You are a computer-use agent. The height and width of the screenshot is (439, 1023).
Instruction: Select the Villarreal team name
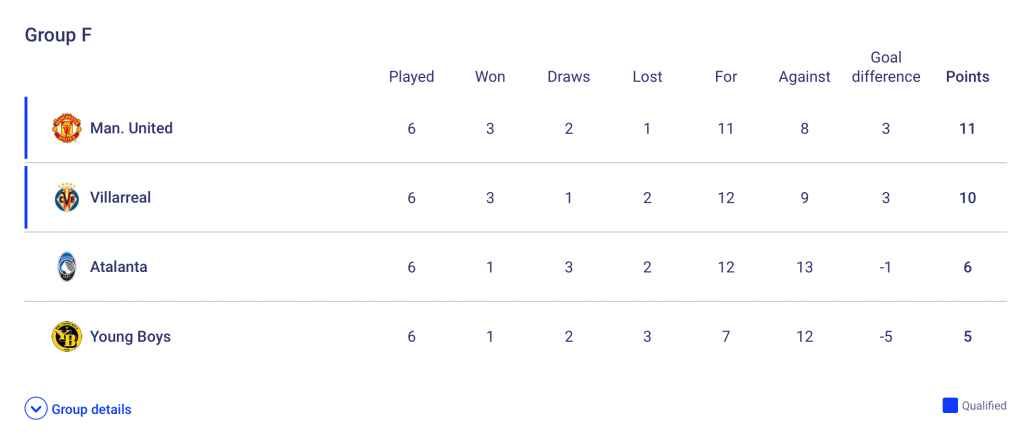point(120,198)
